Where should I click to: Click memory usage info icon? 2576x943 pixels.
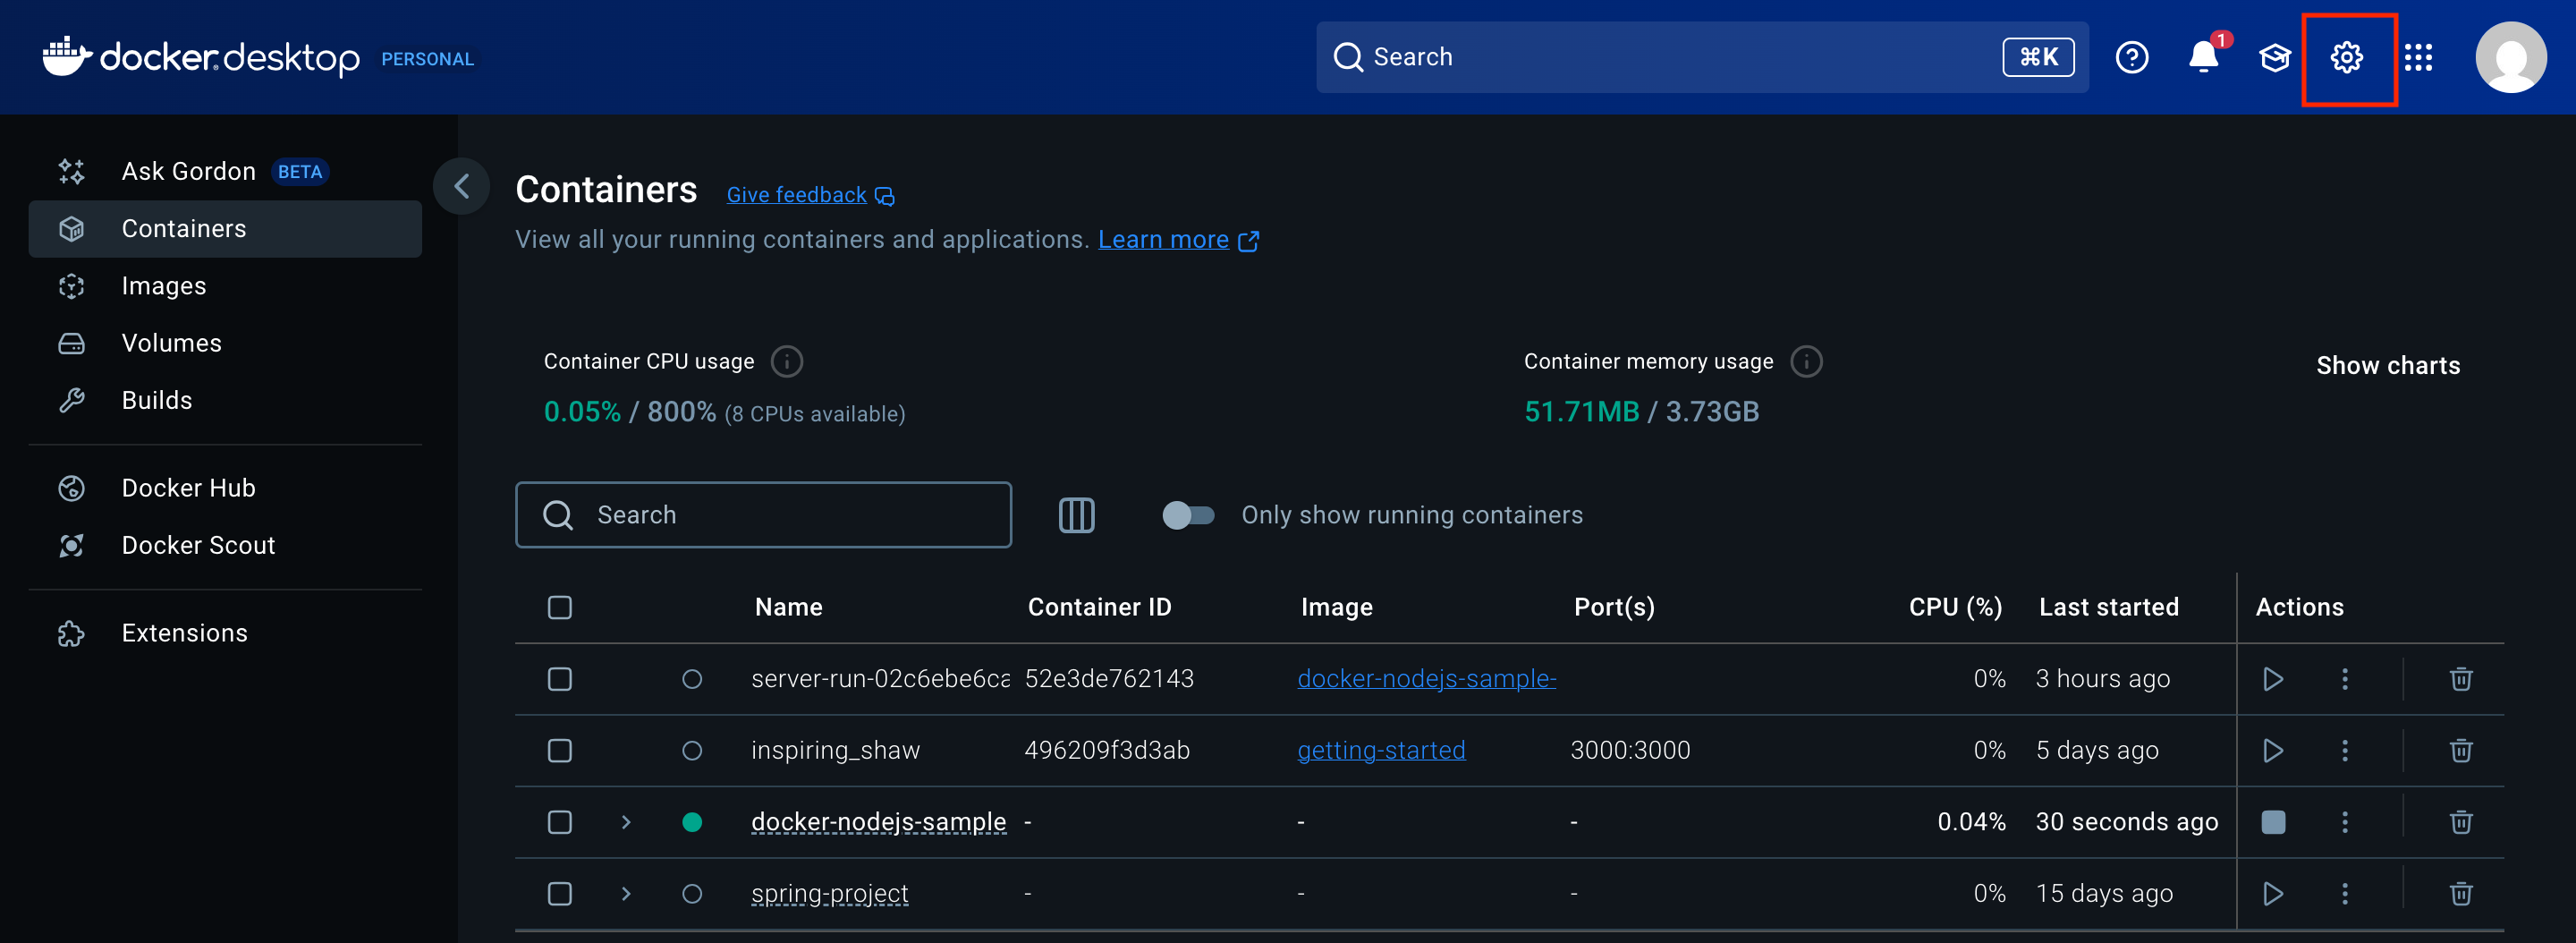(1806, 361)
